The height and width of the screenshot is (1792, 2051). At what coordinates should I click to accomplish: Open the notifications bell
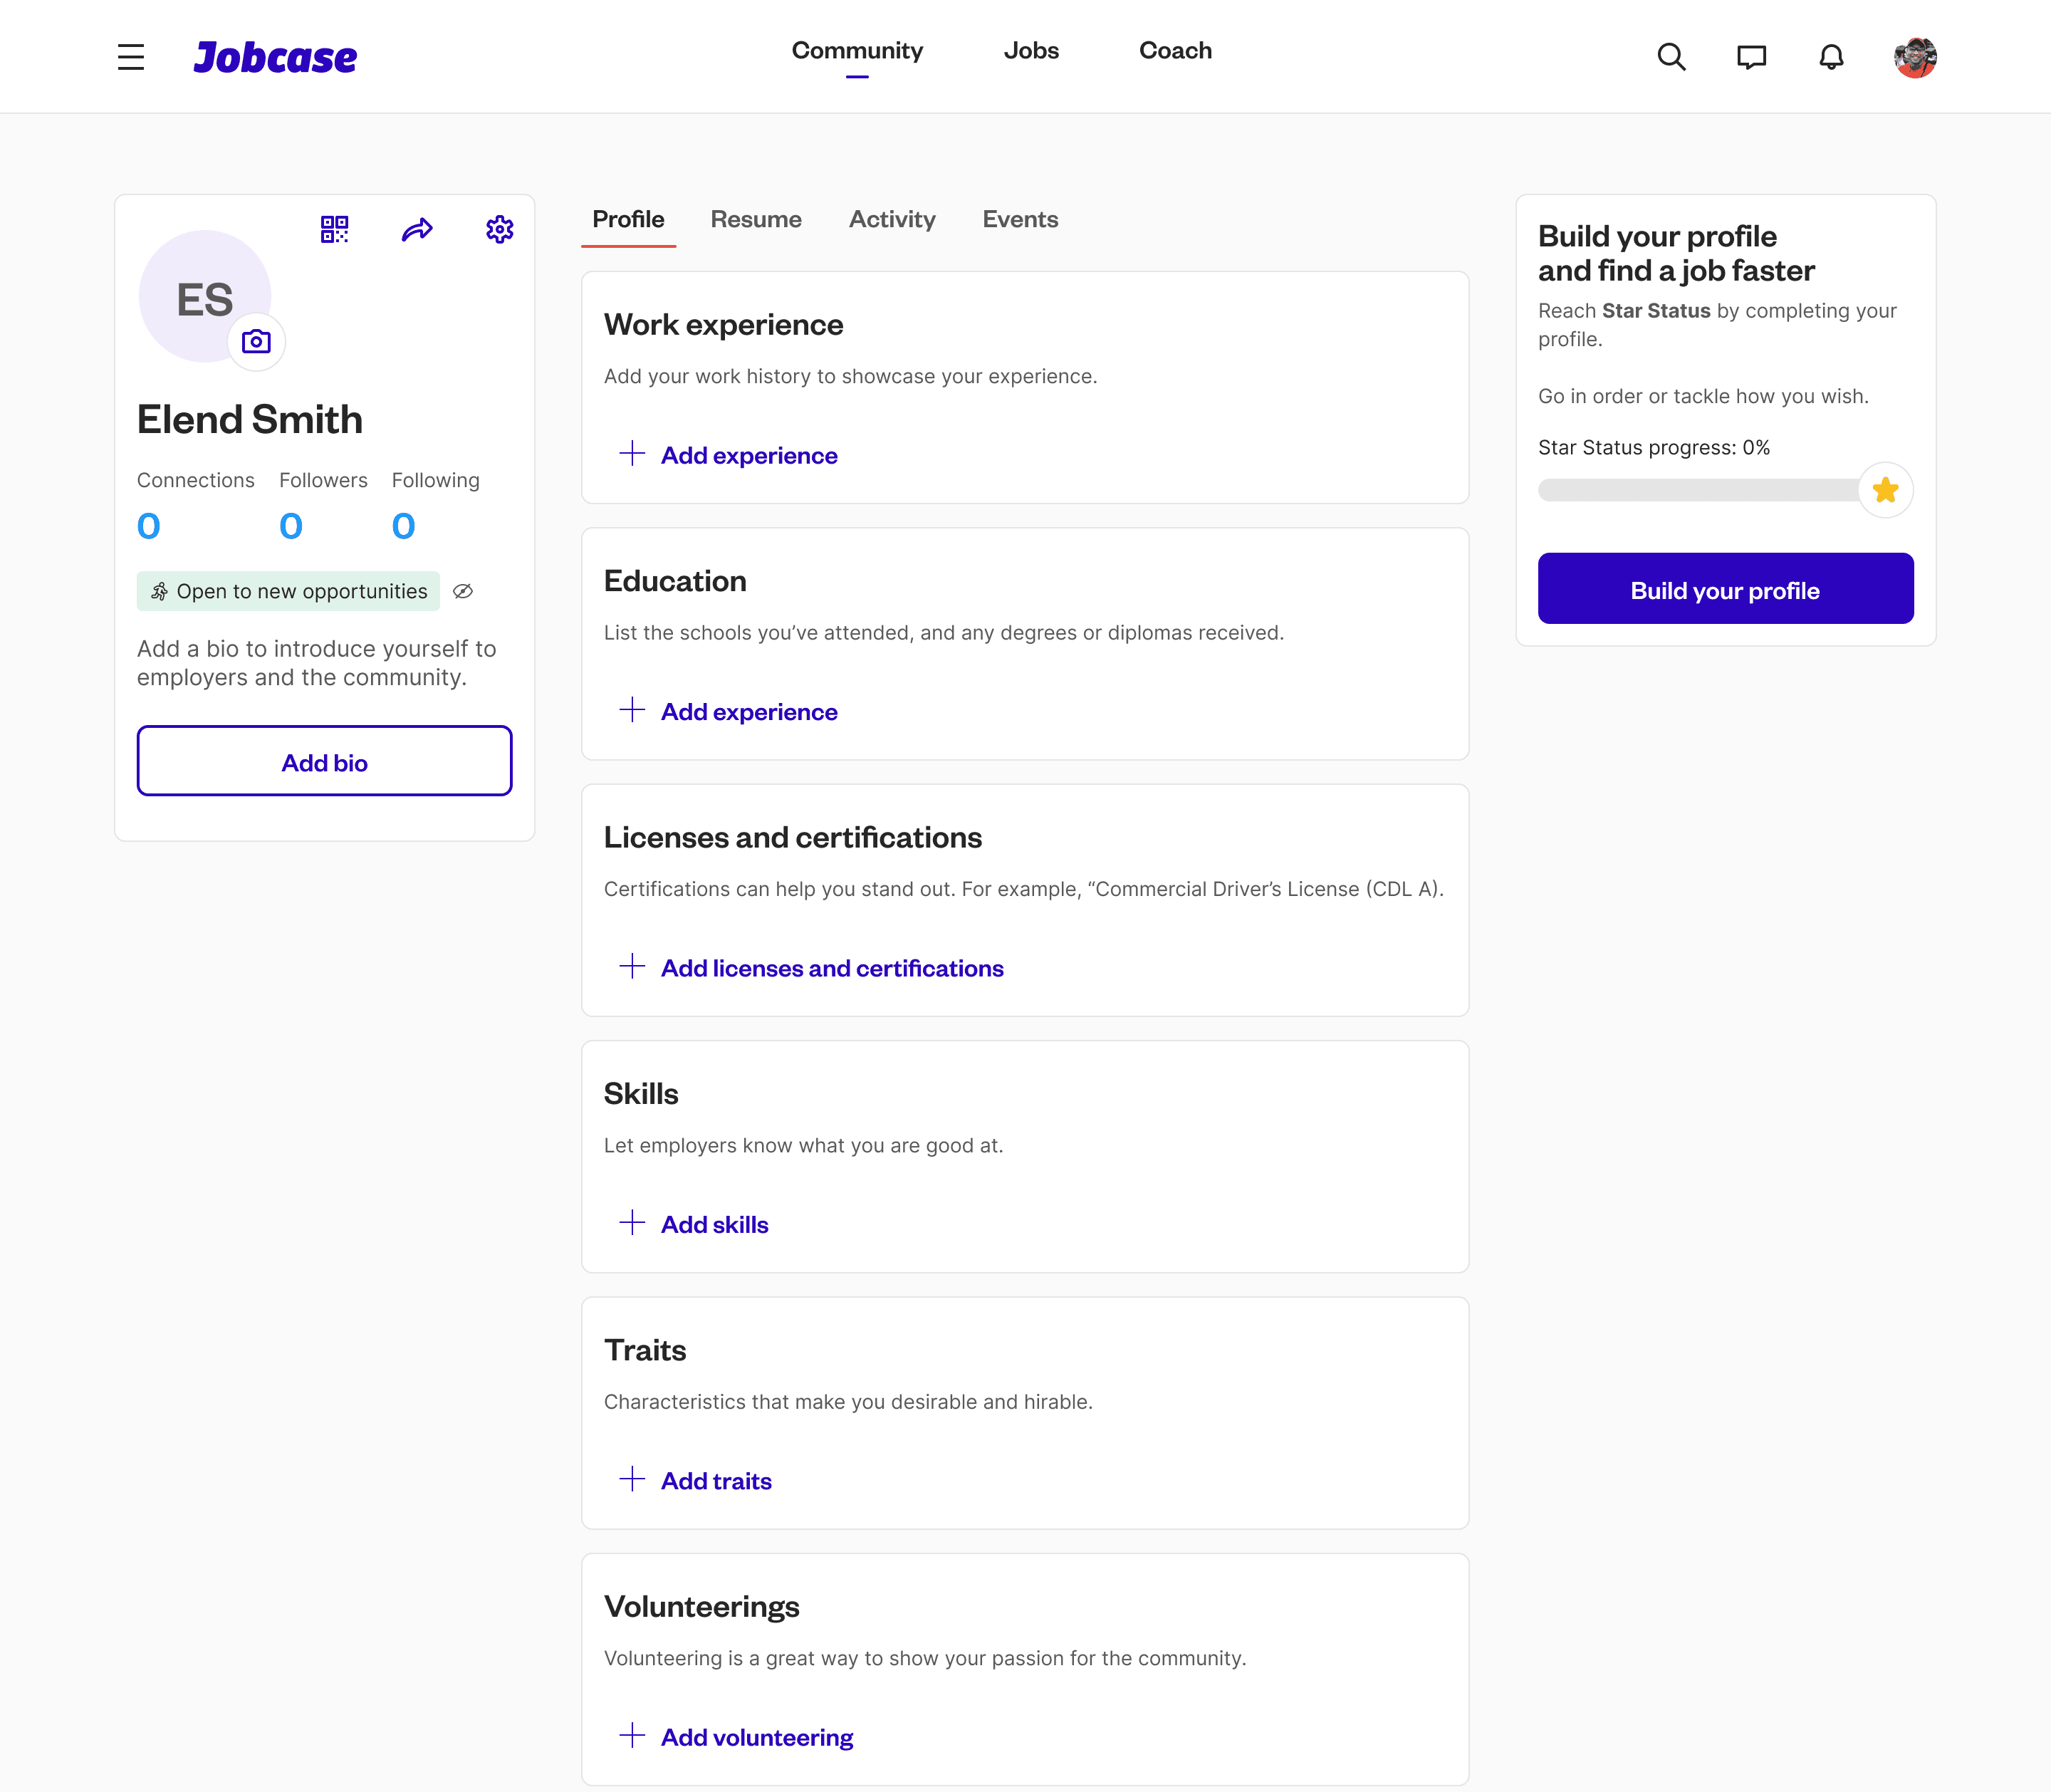point(1831,57)
